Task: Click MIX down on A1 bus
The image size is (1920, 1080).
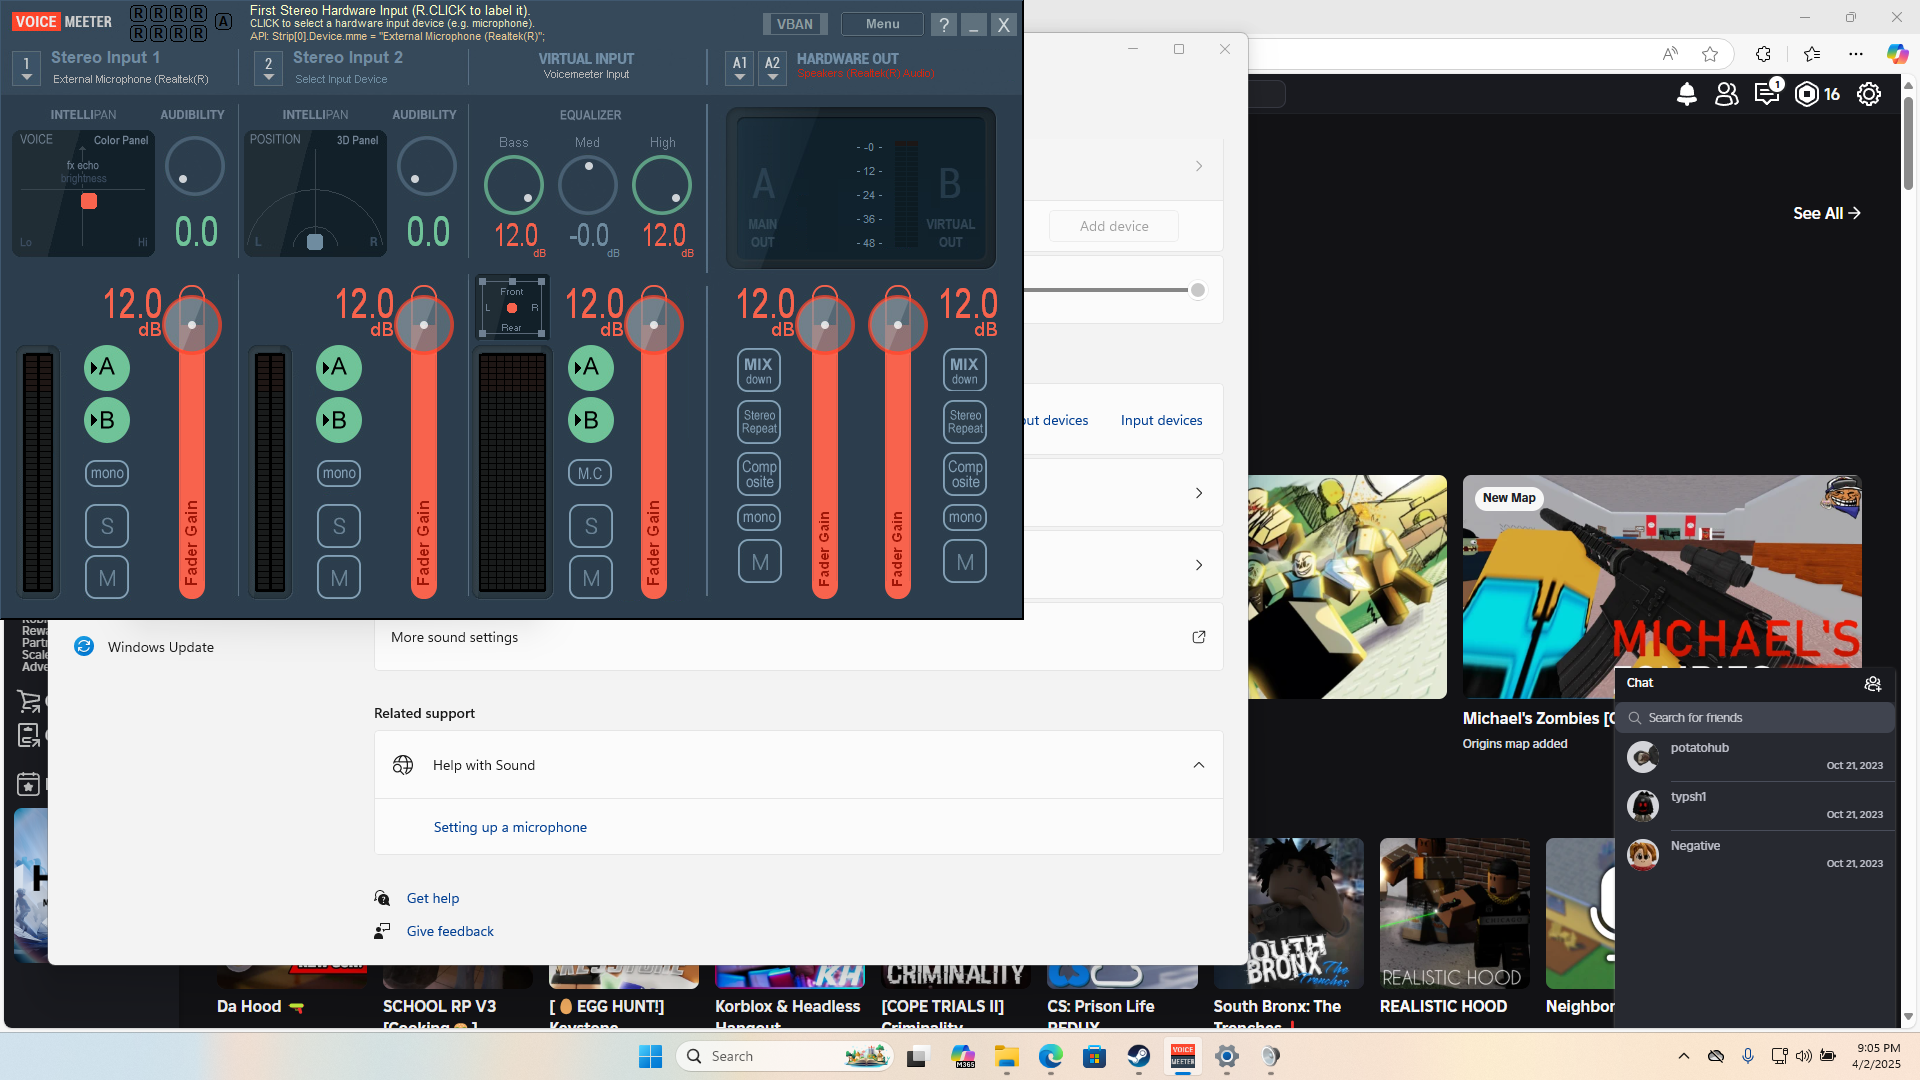Action: tap(759, 370)
